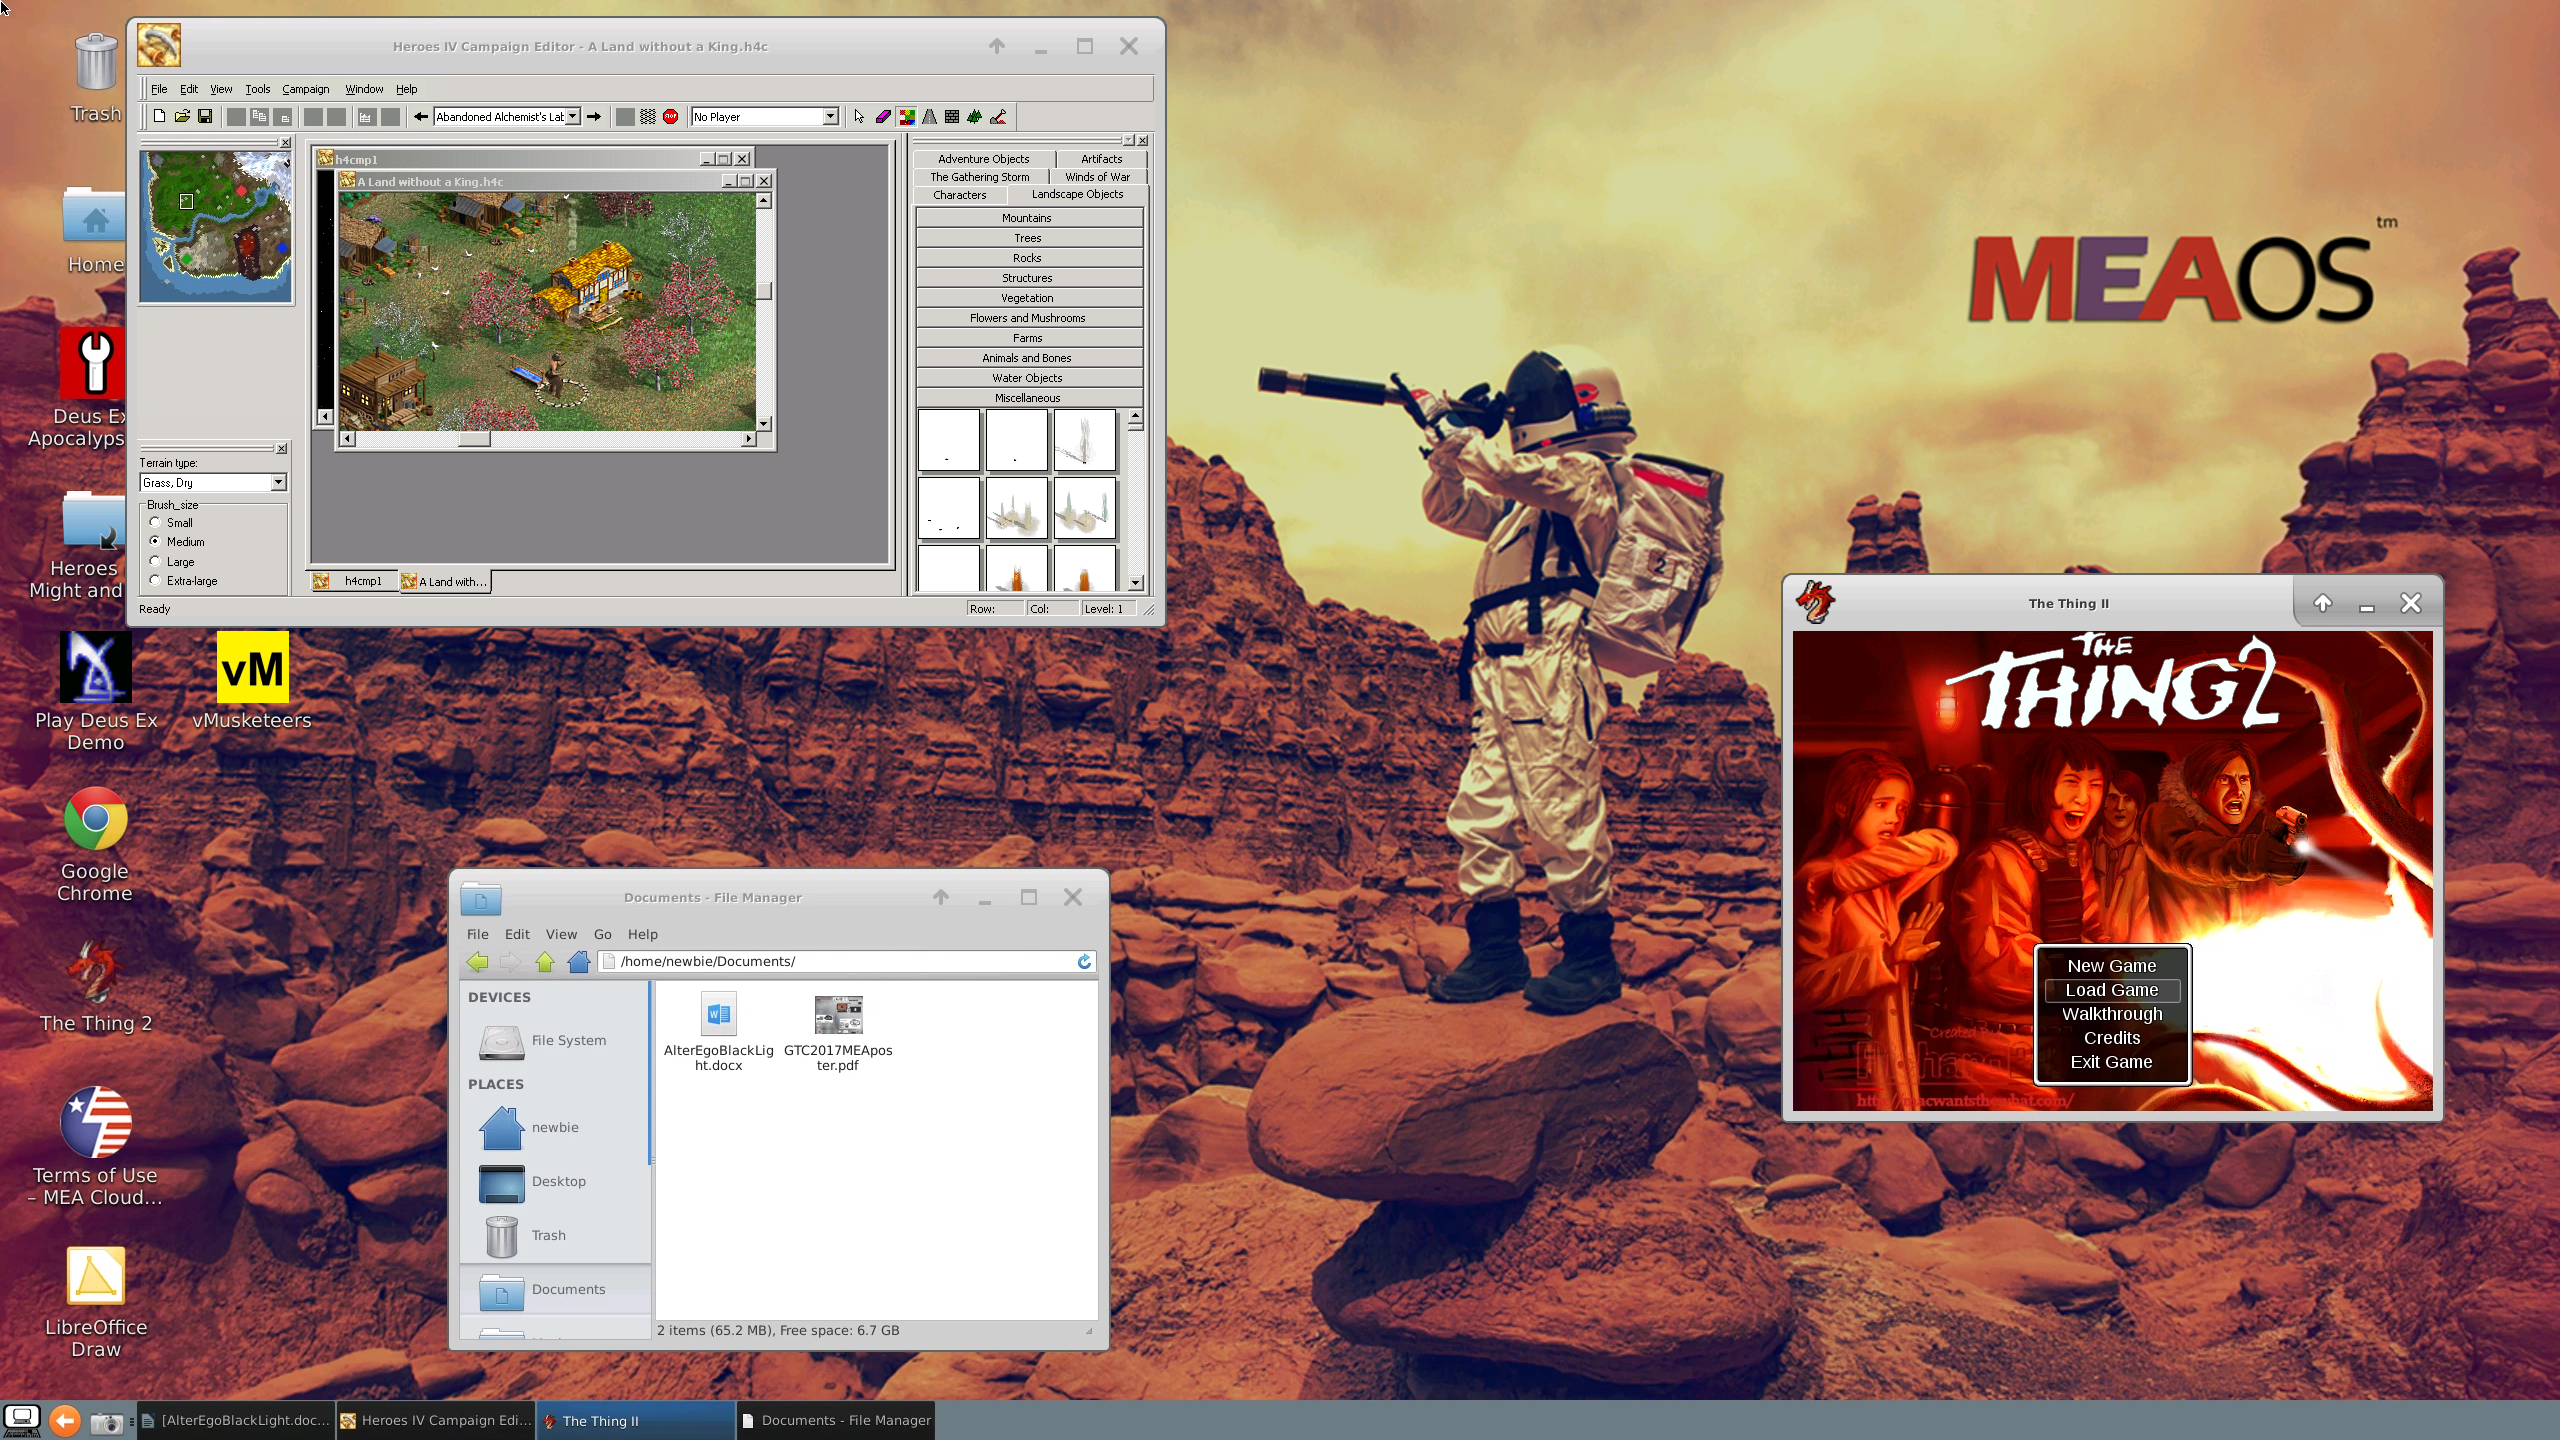Select the trees object tool icon
The image size is (2560, 1440).
coord(975,117)
